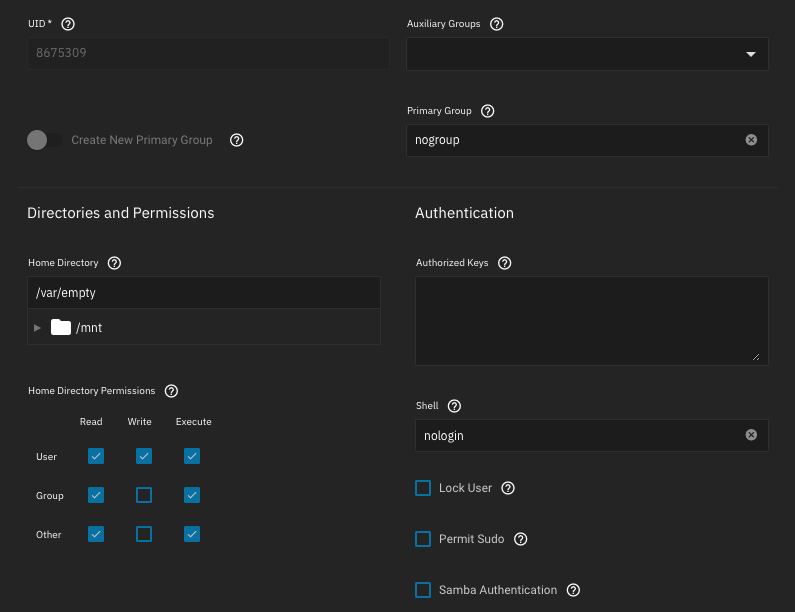
Task: Click the Execute column header
Action: [194, 422]
